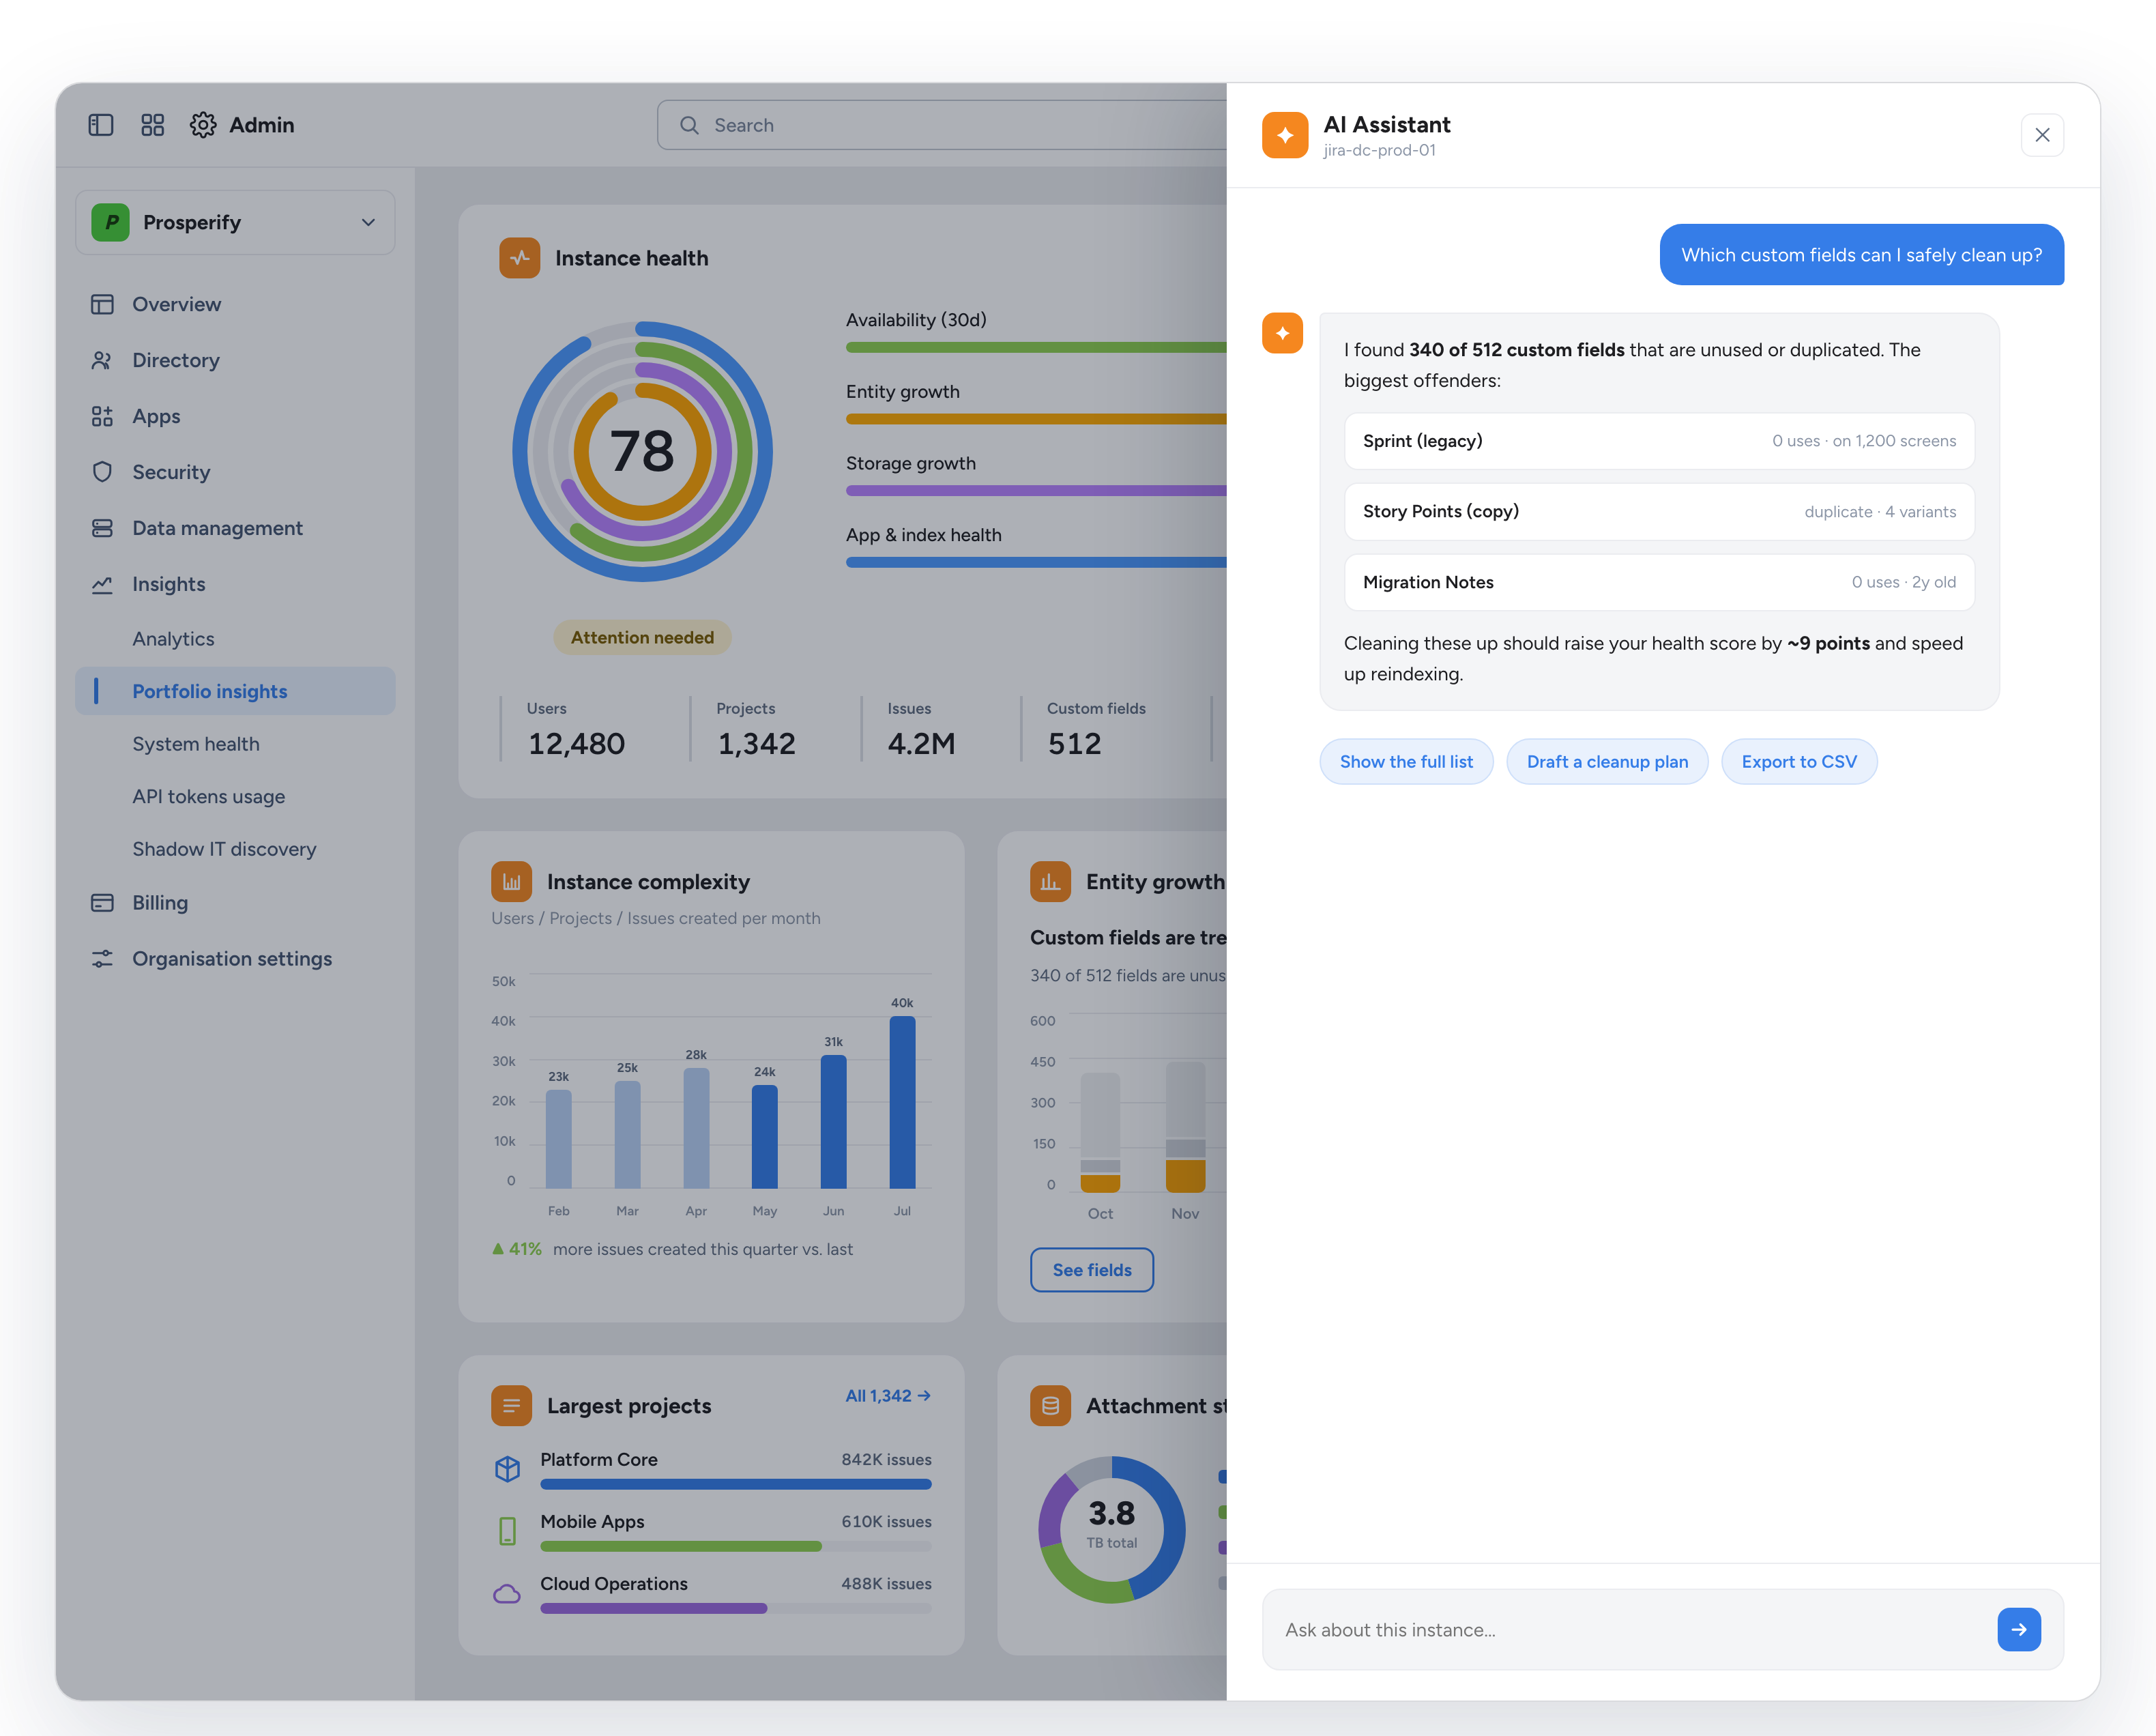Click the Instance health pulse icon
The height and width of the screenshot is (1736, 2156).
tap(520, 258)
